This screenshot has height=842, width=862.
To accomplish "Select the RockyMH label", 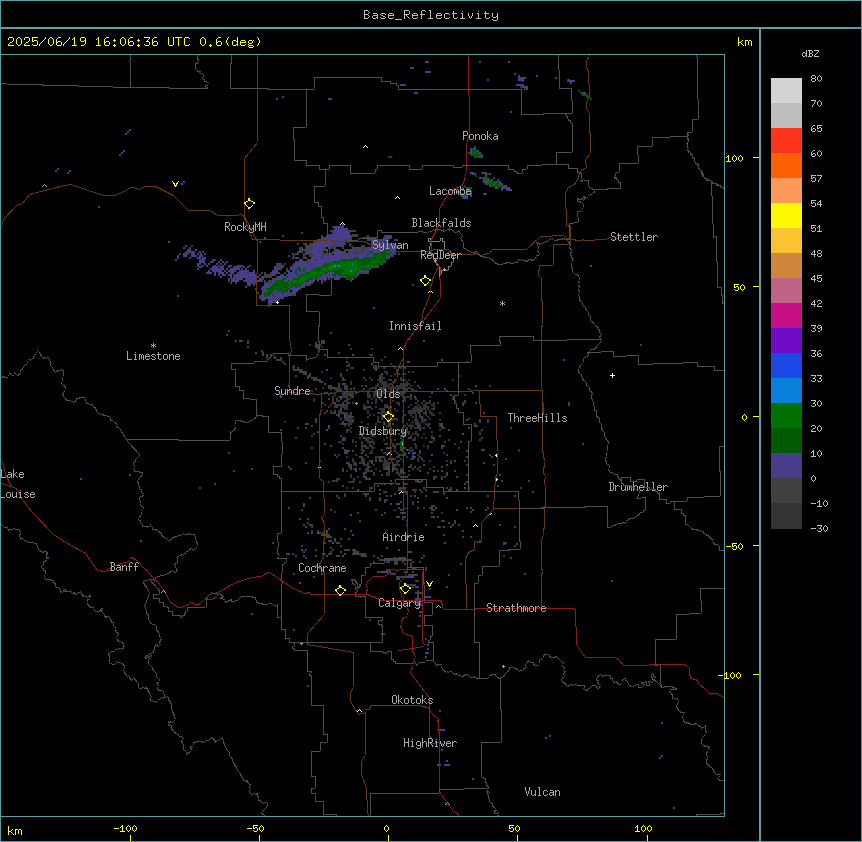I will click(245, 227).
